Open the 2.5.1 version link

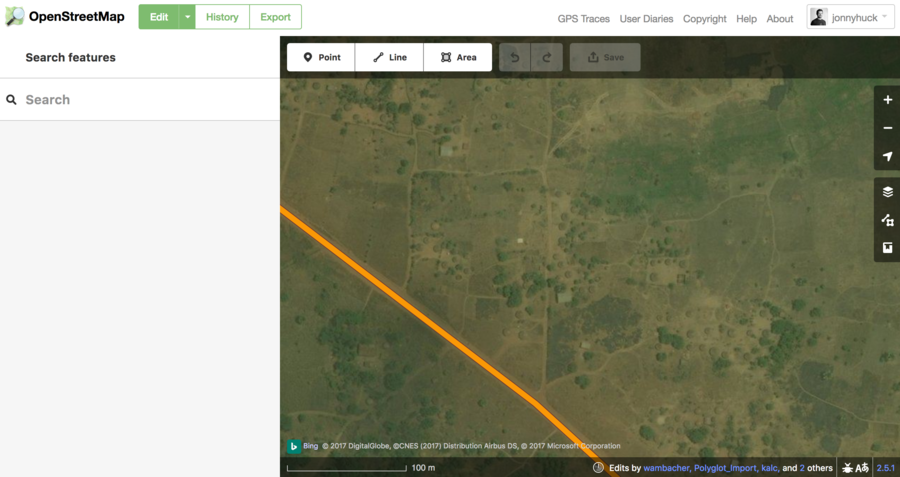(x=886, y=468)
